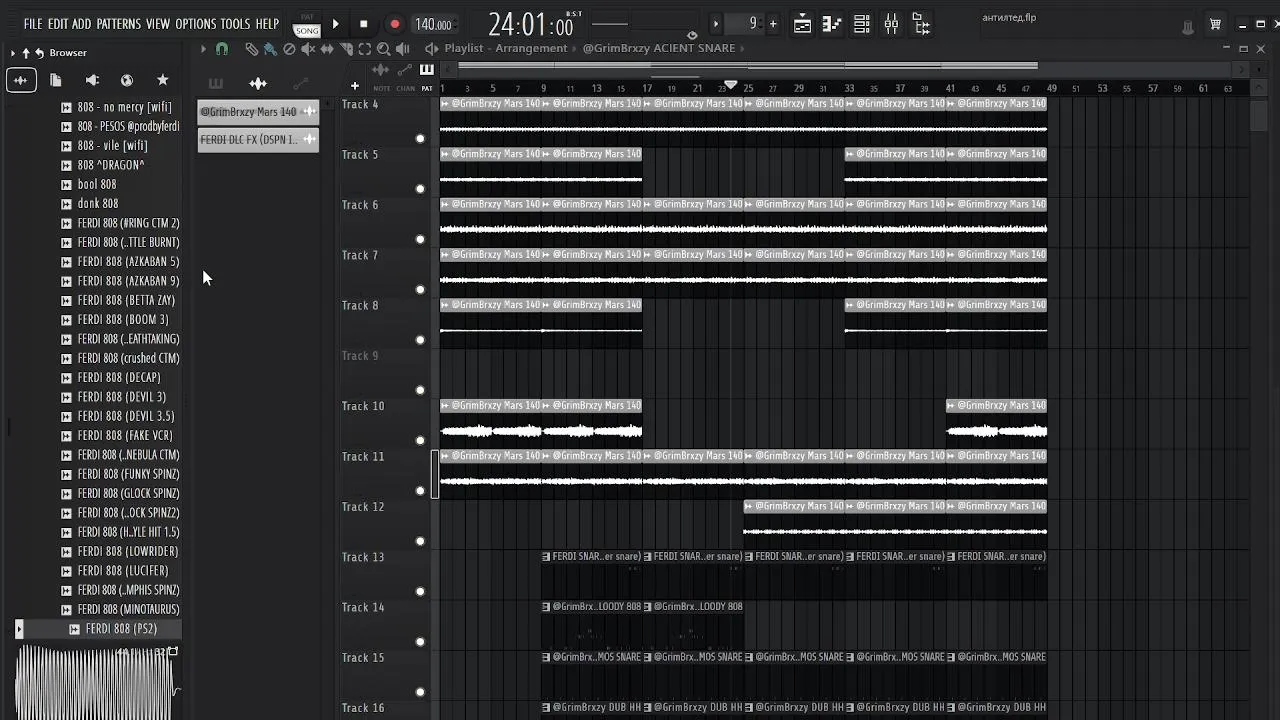Image resolution: width=1280 pixels, height=720 pixels.
Task: Mute Track 7 with its green dot
Action: 420,290
